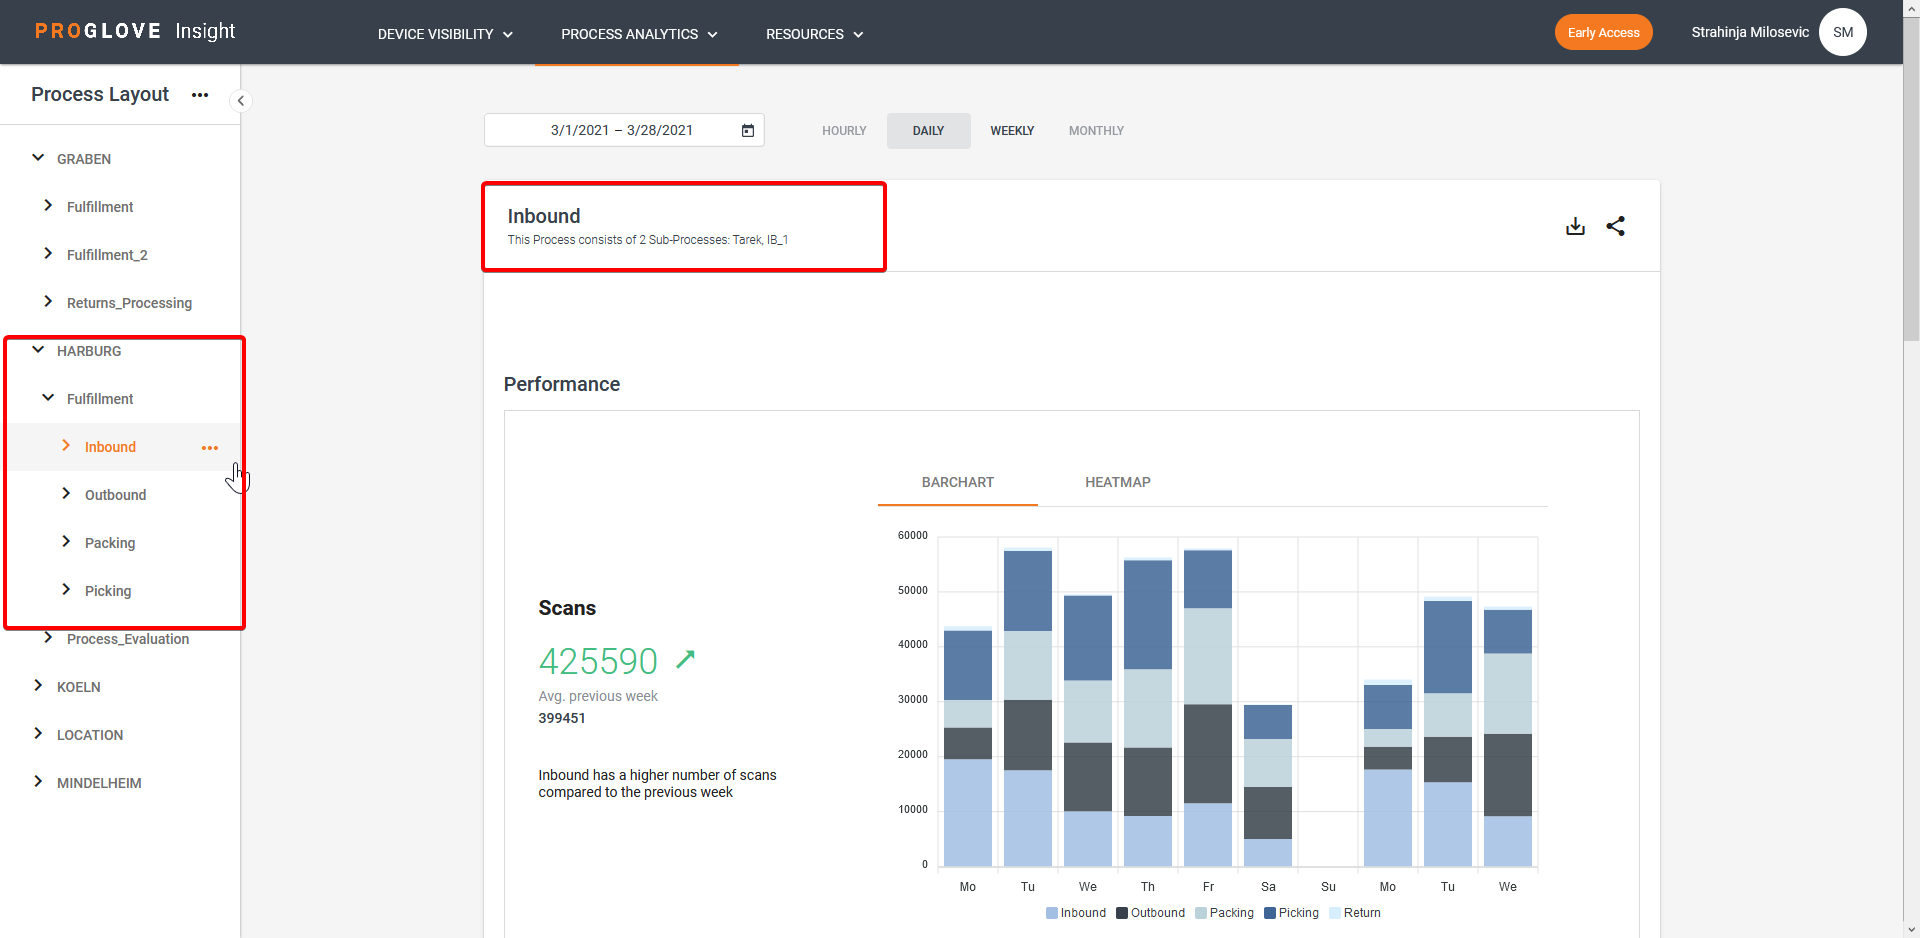Toggle Inbound series in chart legend
This screenshot has width=1920, height=938.
pyautogui.click(x=1076, y=913)
